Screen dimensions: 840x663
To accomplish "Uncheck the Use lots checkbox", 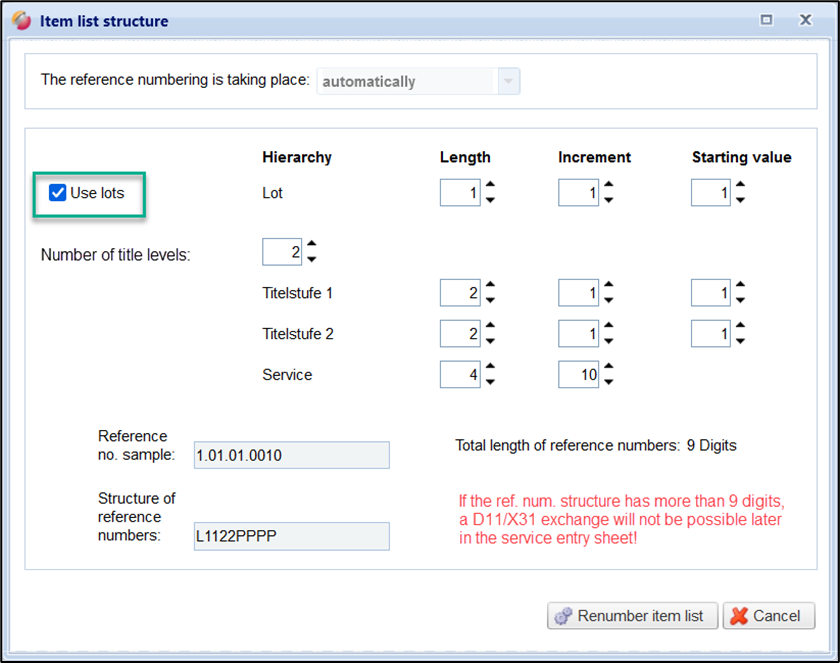I will pos(58,193).
